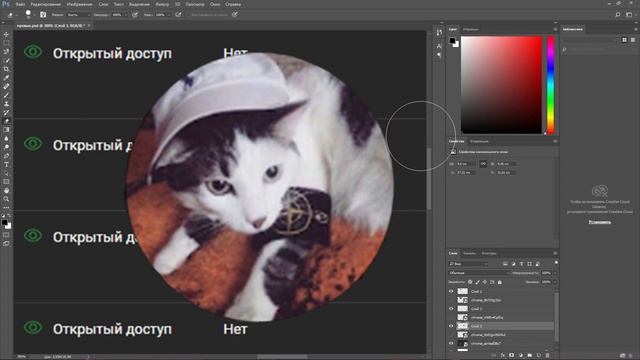
Task: Open the brush settings panel icon in options bar
Action: (43, 14)
